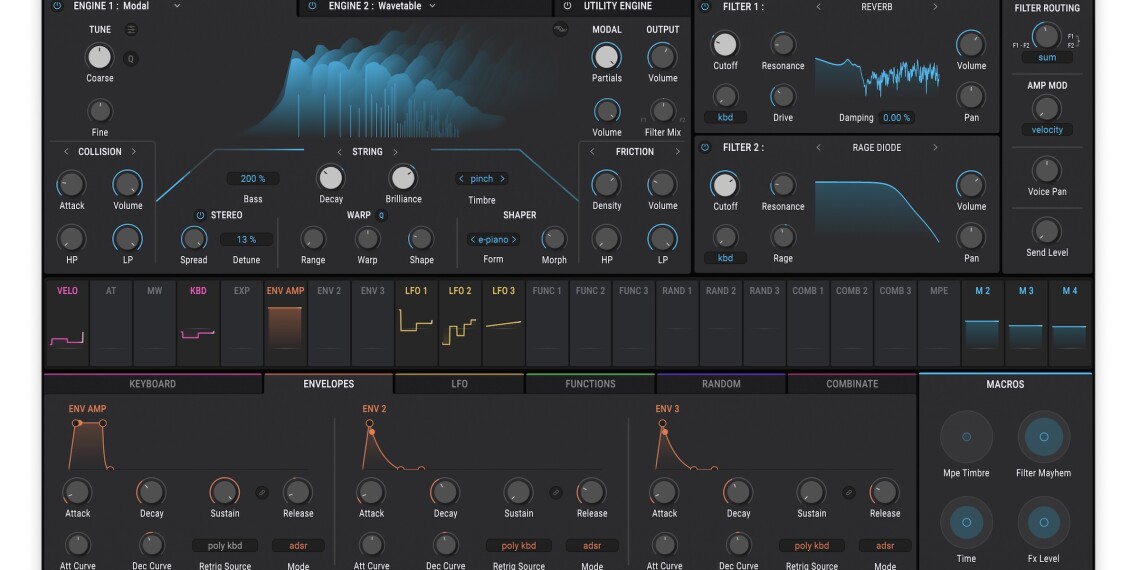The image size is (1140, 570).
Task: Click the waveform view icon above the MODAL label
Action: (560, 30)
